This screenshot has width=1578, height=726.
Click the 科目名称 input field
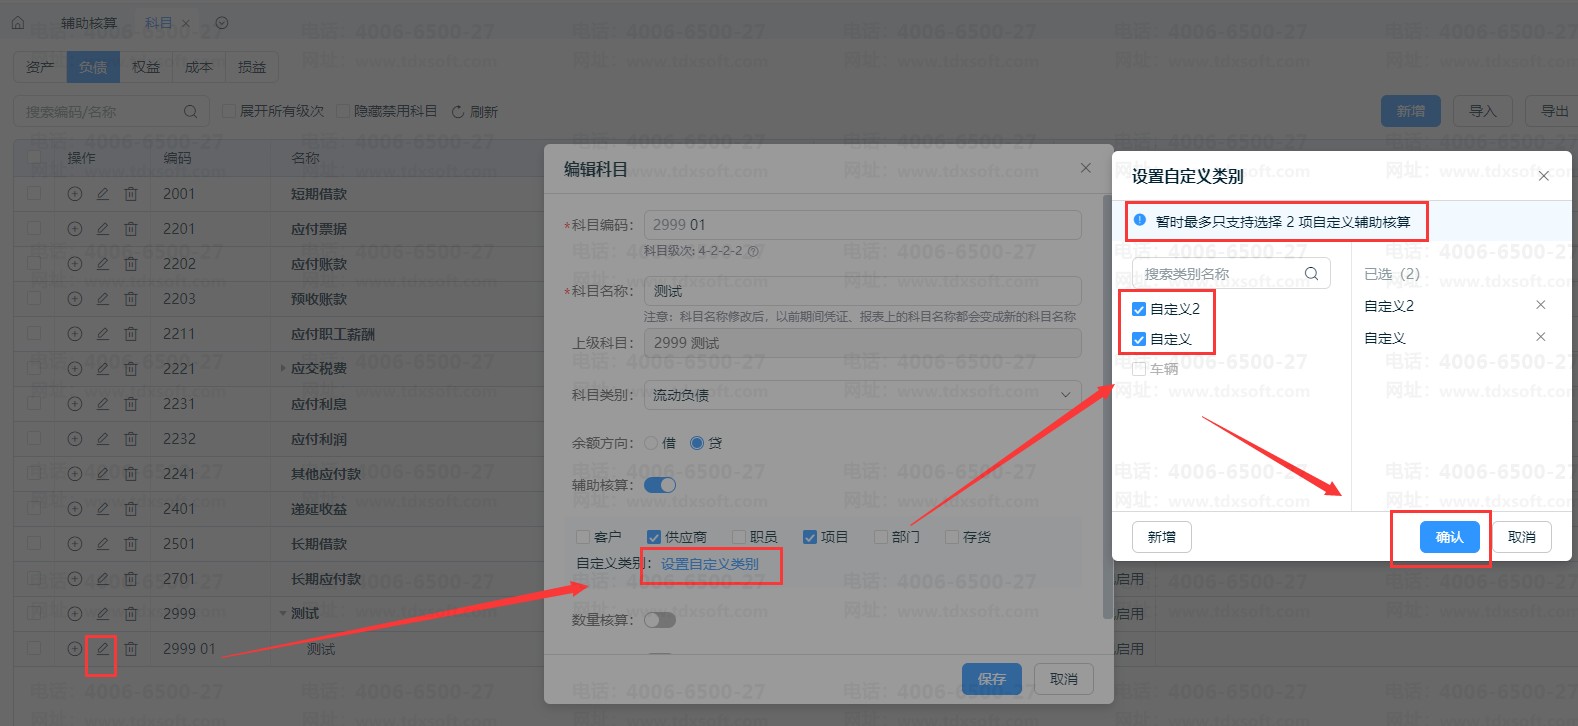coord(862,291)
